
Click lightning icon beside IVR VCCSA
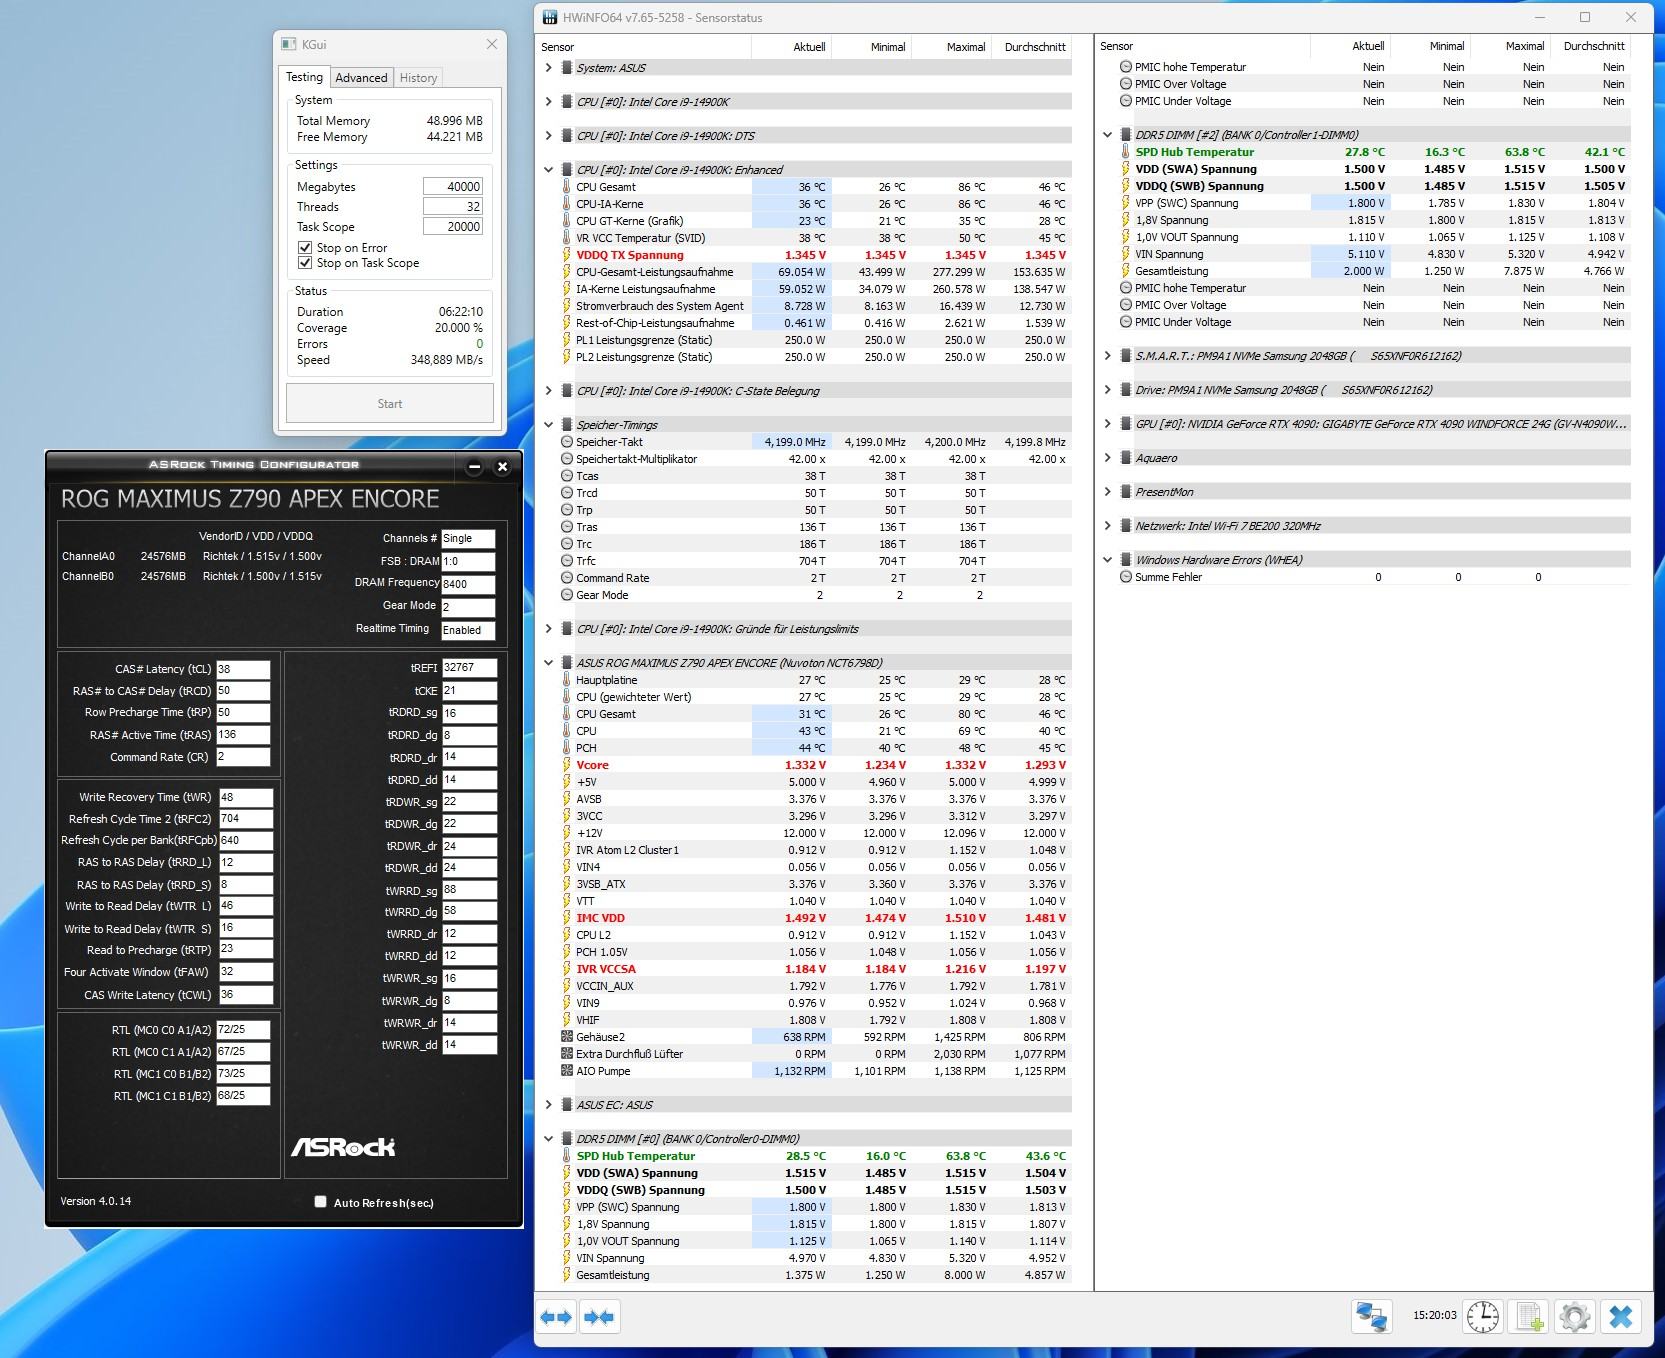tap(566, 969)
